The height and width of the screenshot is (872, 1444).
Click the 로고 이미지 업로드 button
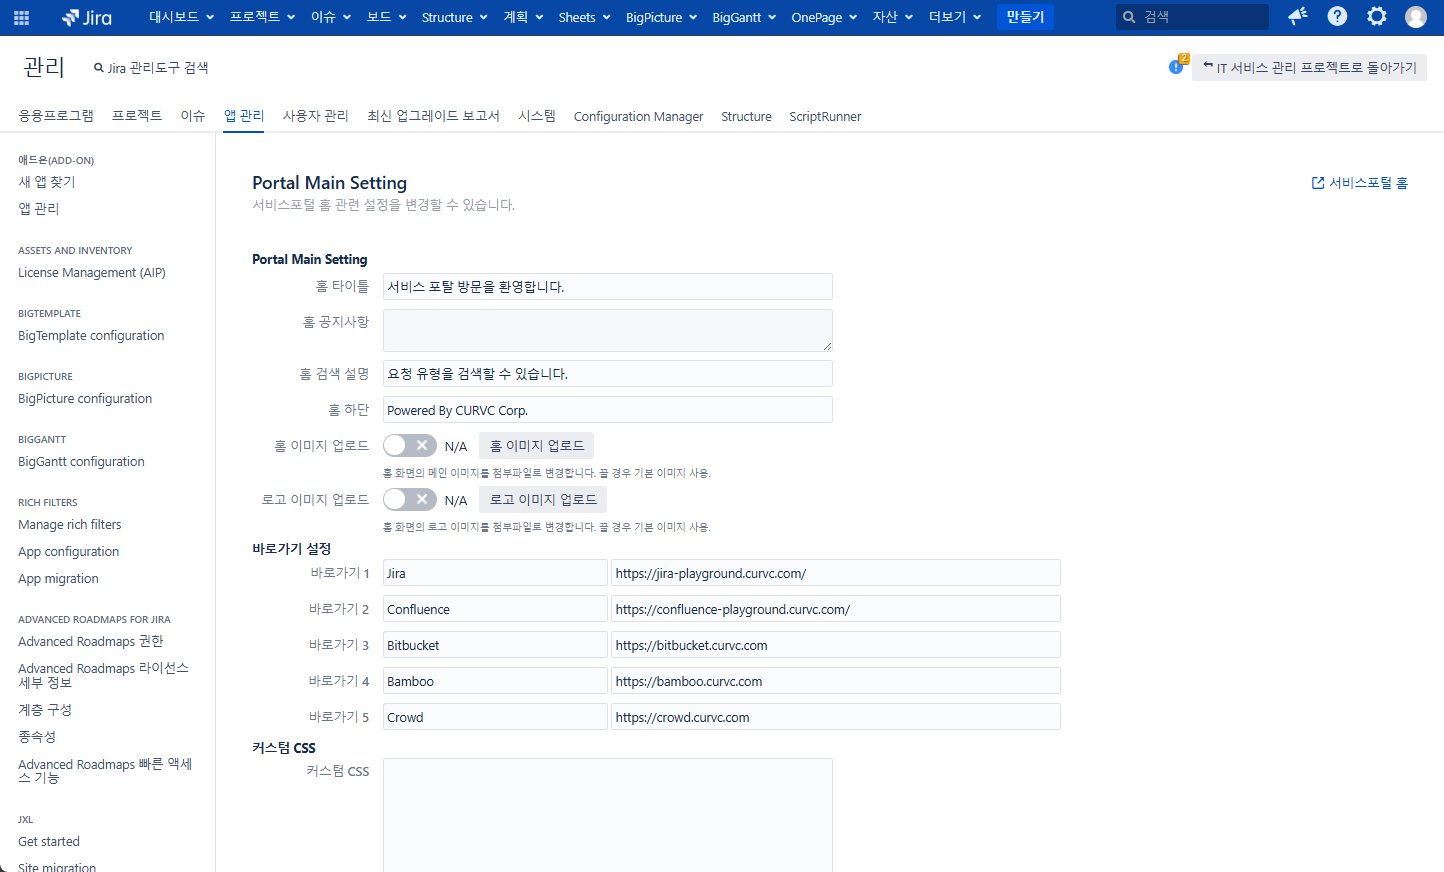click(x=543, y=499)
